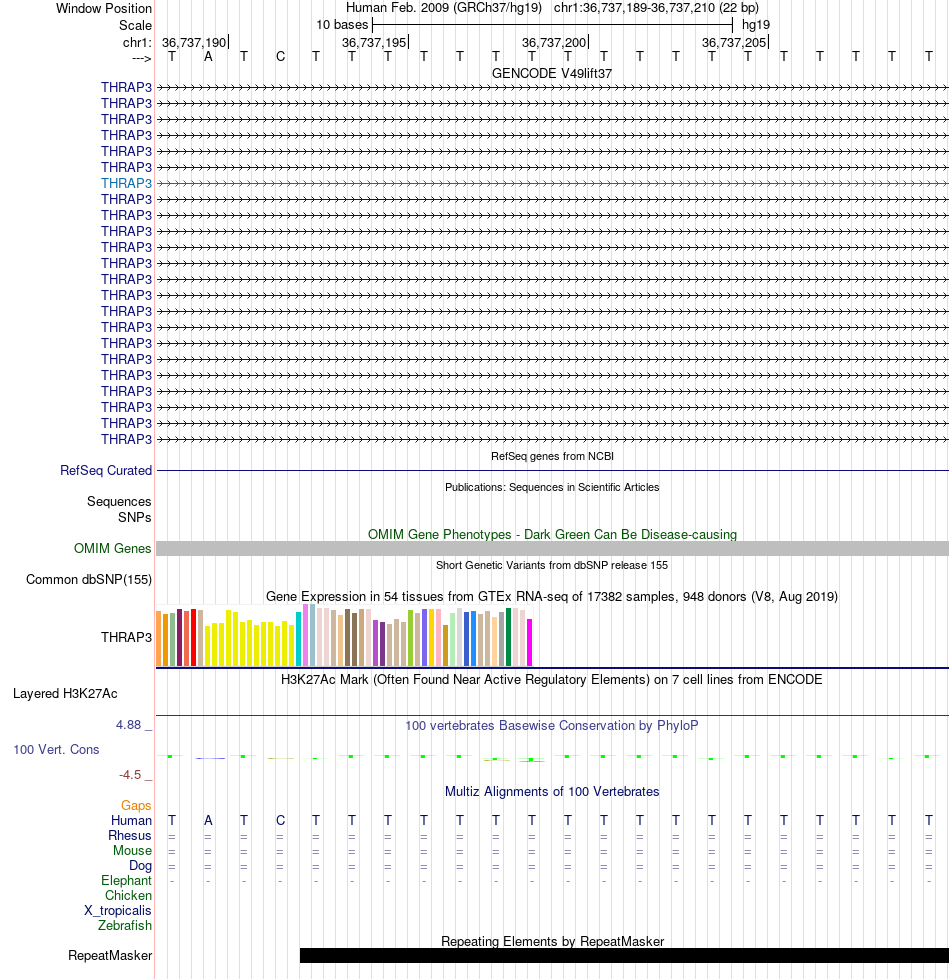Select the light-blue highlighted THRAP3 transcript label

coord(126,184)
